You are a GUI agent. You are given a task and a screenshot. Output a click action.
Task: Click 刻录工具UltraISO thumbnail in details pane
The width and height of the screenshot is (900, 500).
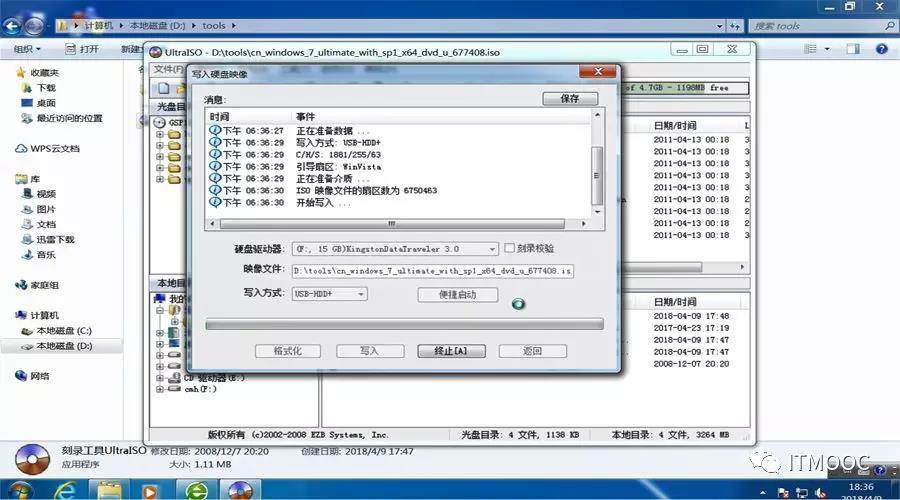32,460
